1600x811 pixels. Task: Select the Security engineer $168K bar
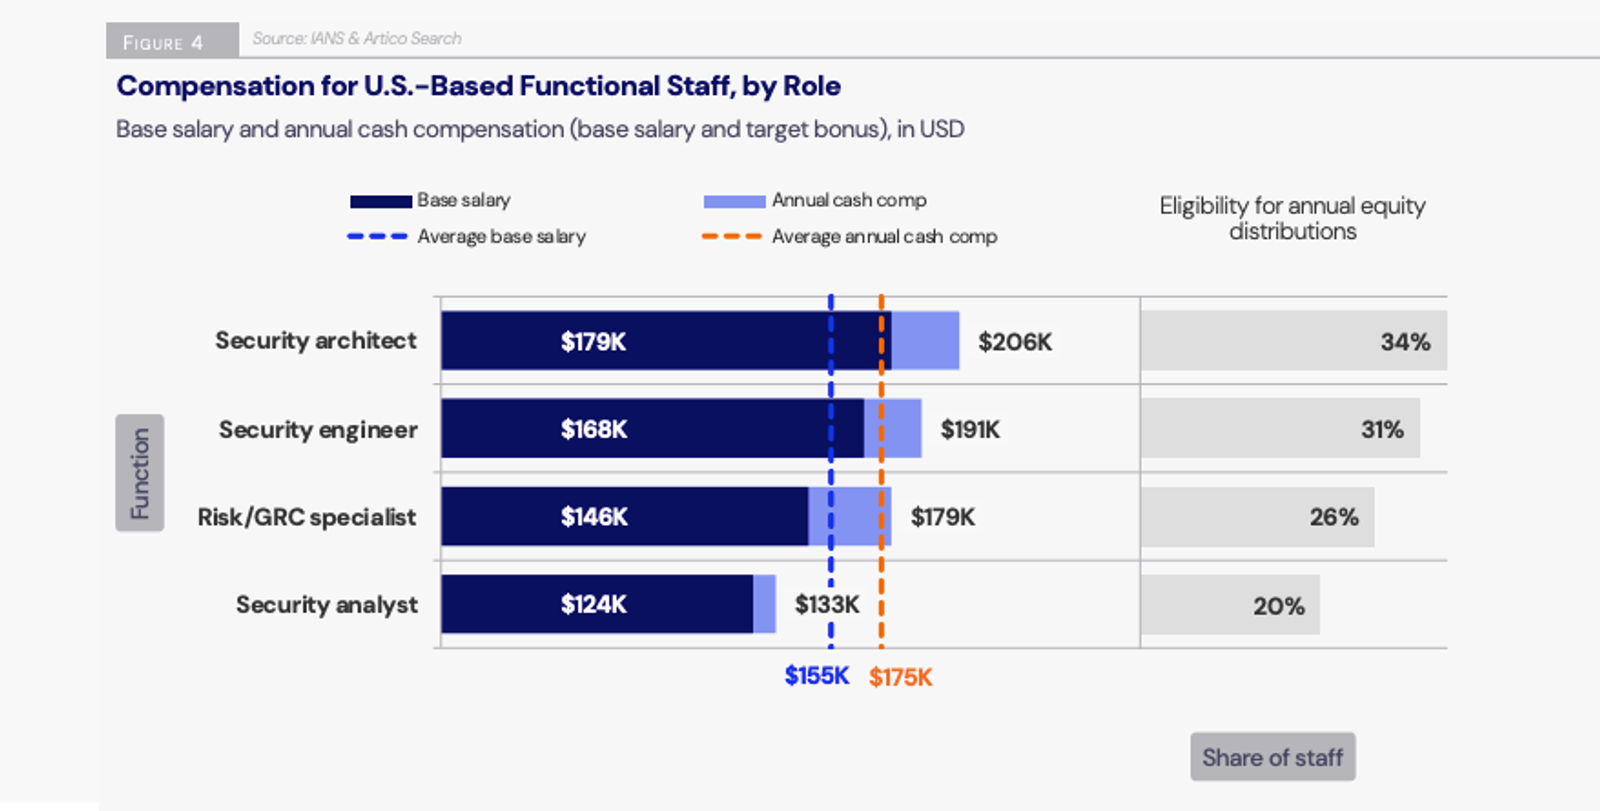(640, 429)
